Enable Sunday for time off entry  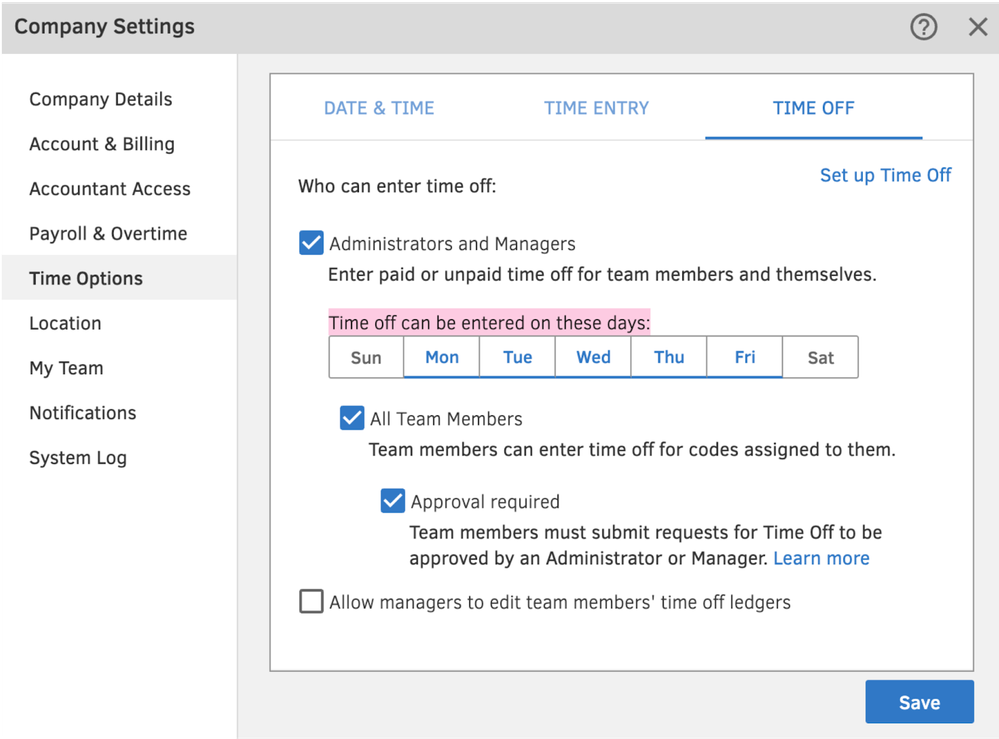[x=366, y=357]
